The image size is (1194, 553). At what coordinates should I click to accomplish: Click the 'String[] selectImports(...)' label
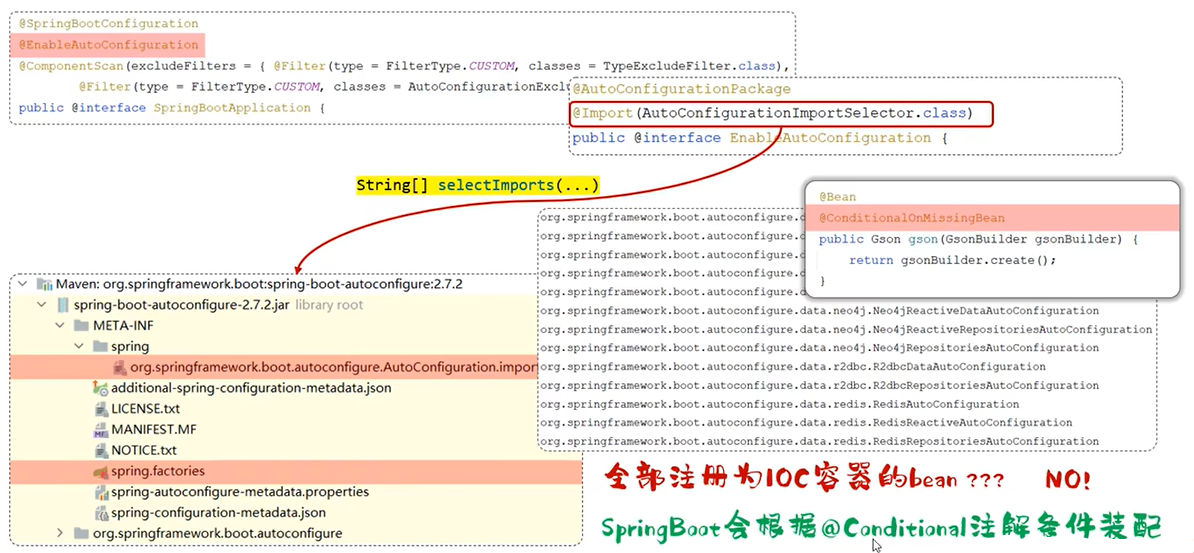pos(477,185)
